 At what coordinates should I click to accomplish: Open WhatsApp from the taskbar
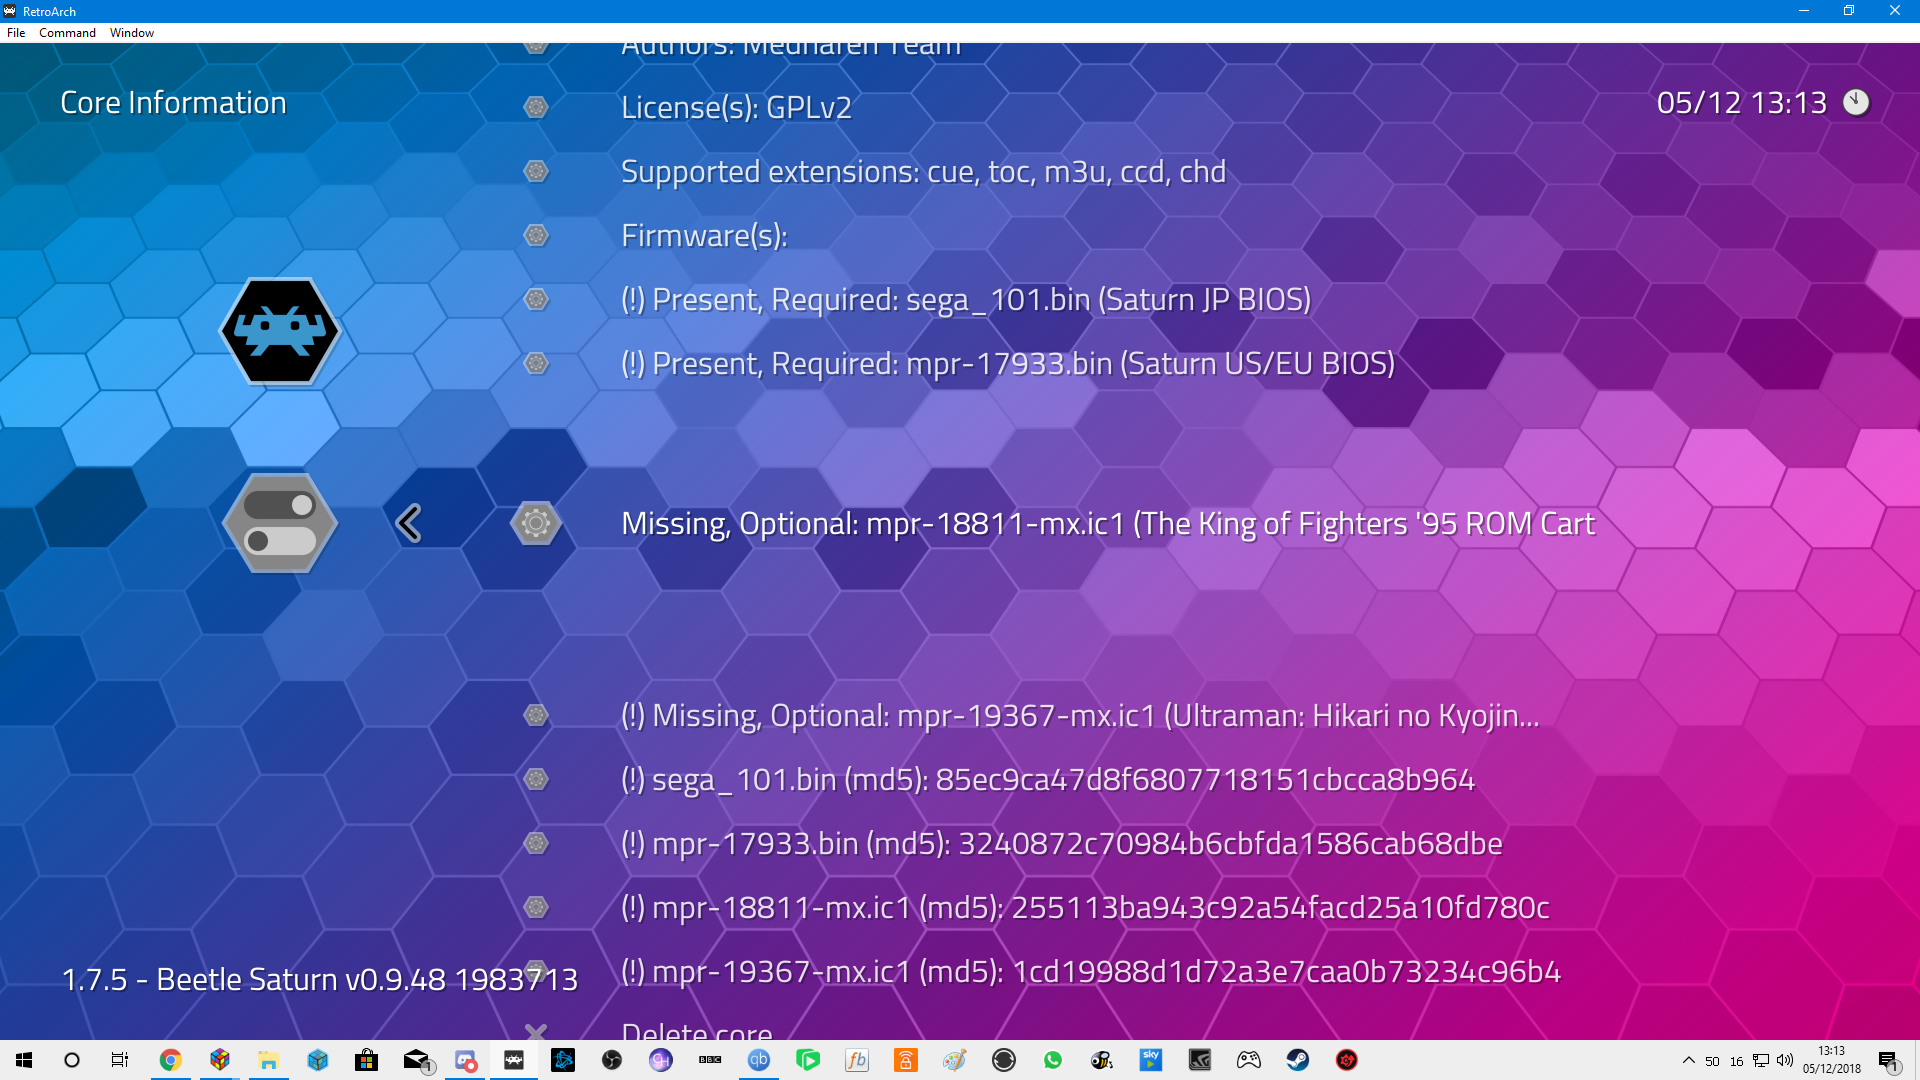(1053, 1060)
